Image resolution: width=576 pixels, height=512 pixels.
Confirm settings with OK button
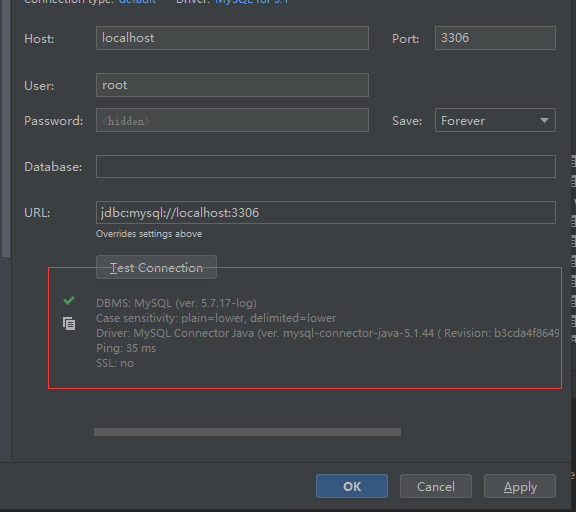352,486
